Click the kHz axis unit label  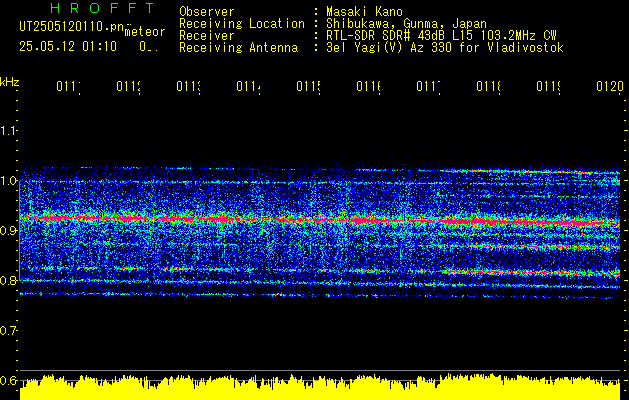coord(9,82)
